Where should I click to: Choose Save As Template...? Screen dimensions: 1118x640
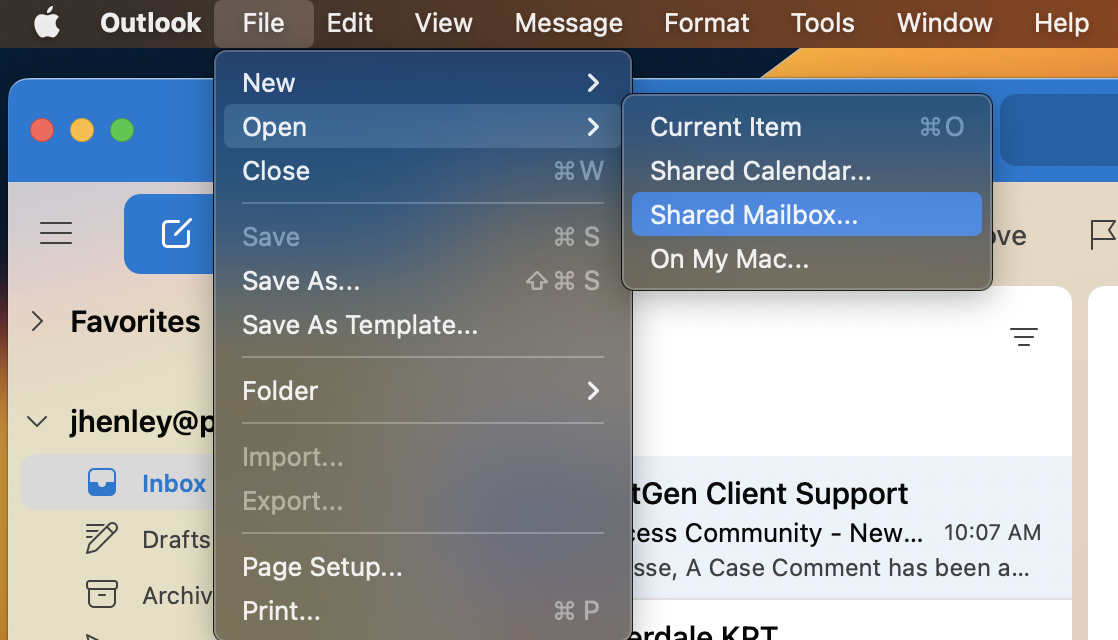coord(422,325)
